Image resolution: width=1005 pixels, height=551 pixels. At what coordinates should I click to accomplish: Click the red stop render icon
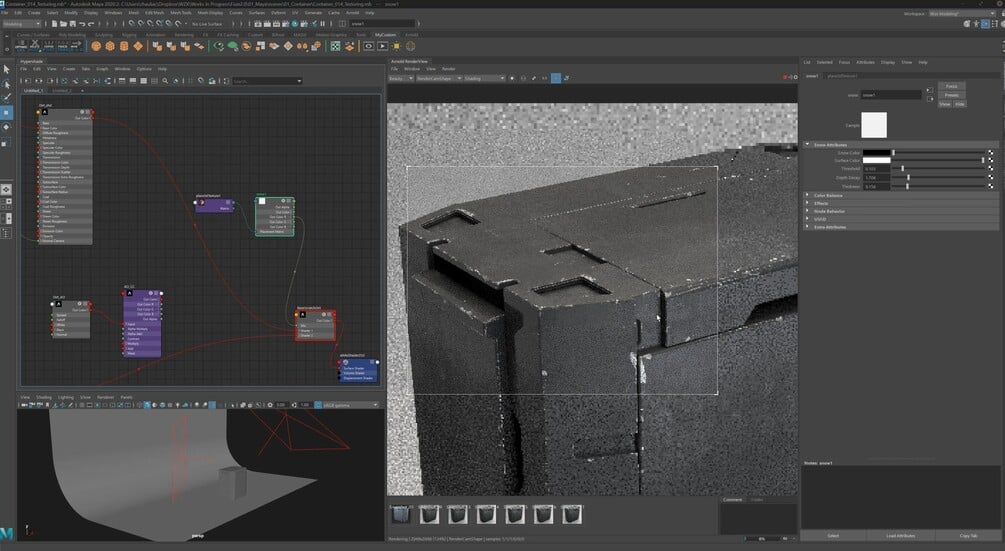(x=546, y=78)
